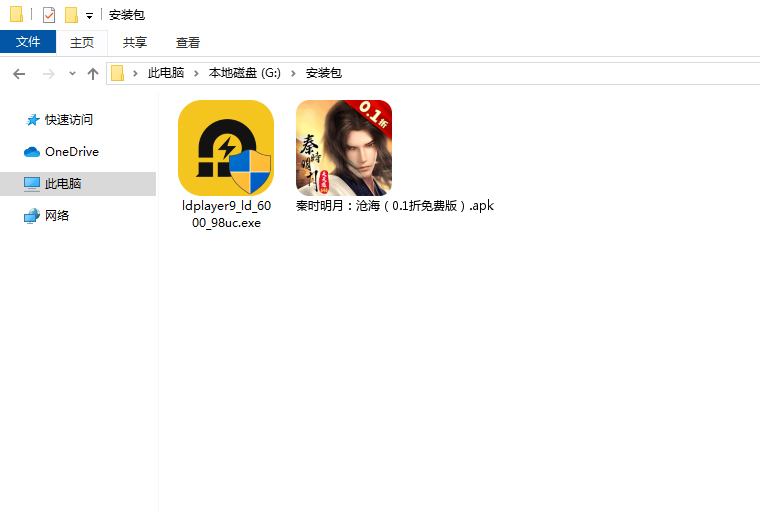Click 此电脑 in the address breadcrumb
760x512 pixels.
166,73
